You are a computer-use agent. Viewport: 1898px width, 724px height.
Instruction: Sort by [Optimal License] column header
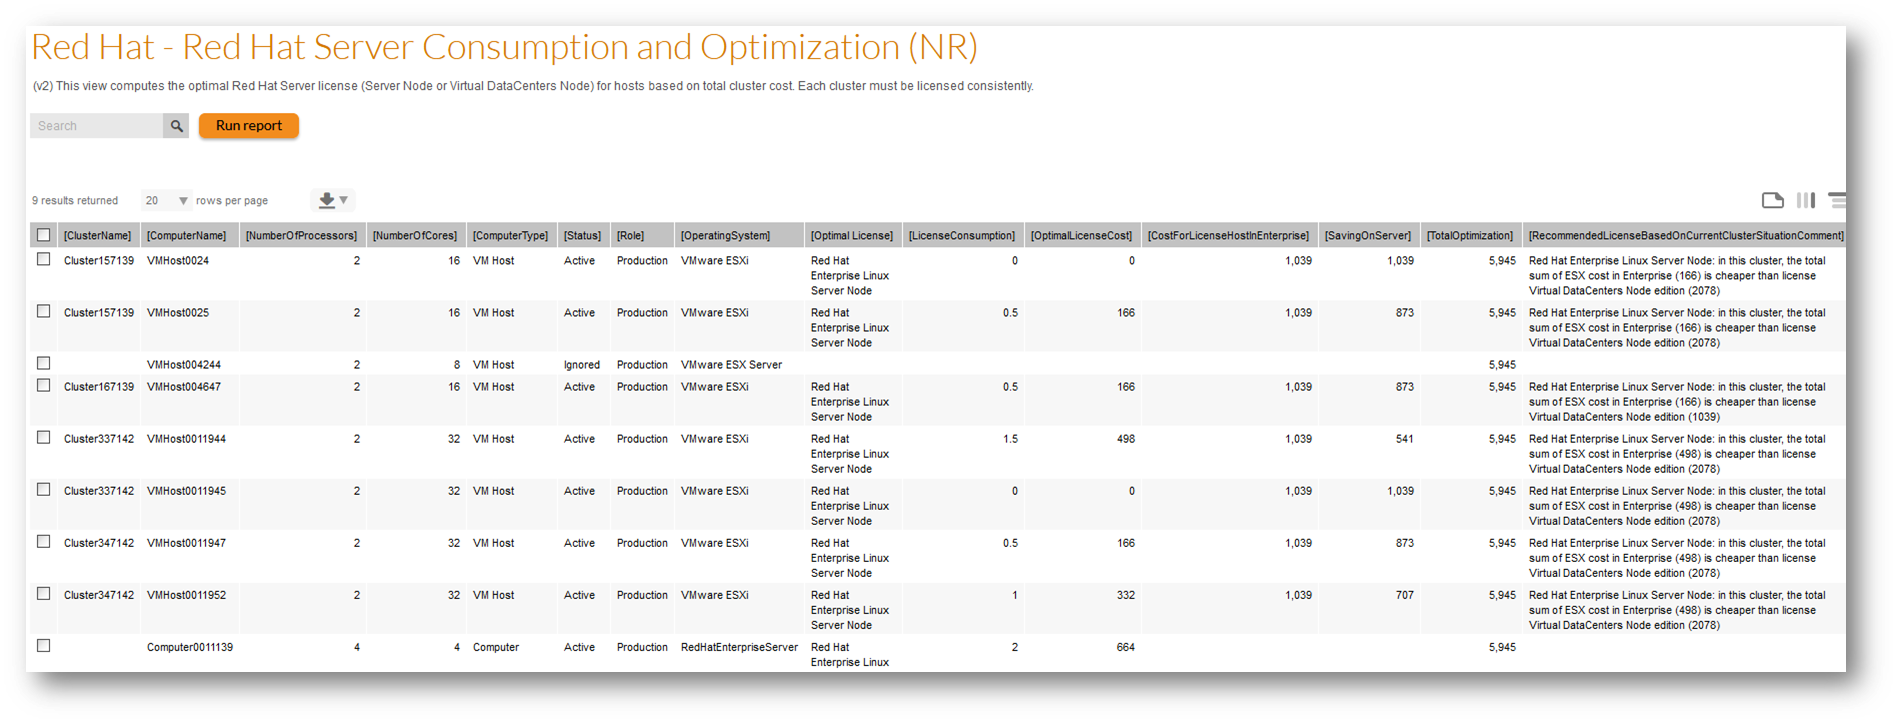(x=852, y=236)
